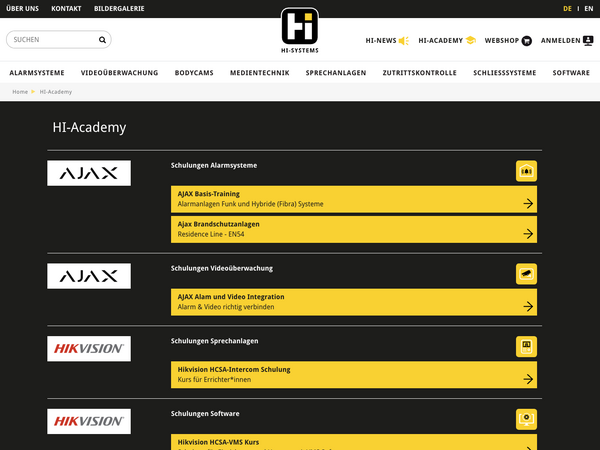Open Hikvision HCSA-VMS Kurs
600x450 pixels.
pos(354,442)
